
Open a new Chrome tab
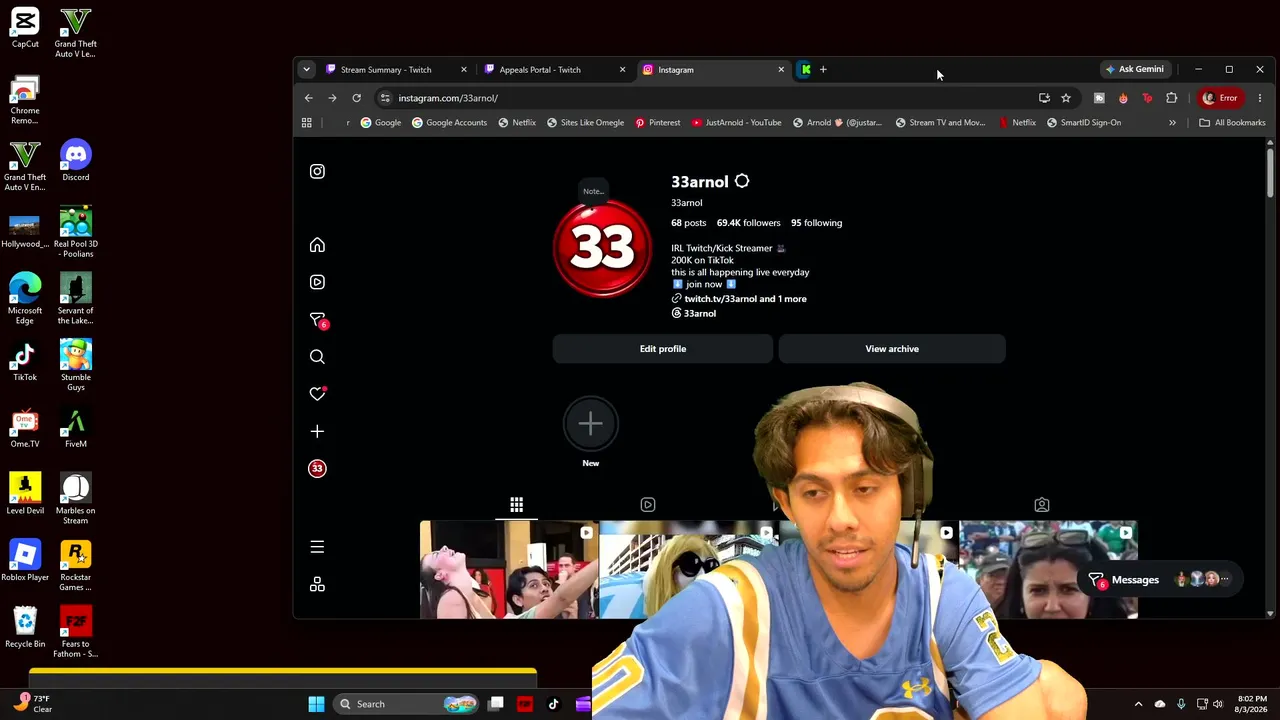(823, 70)
